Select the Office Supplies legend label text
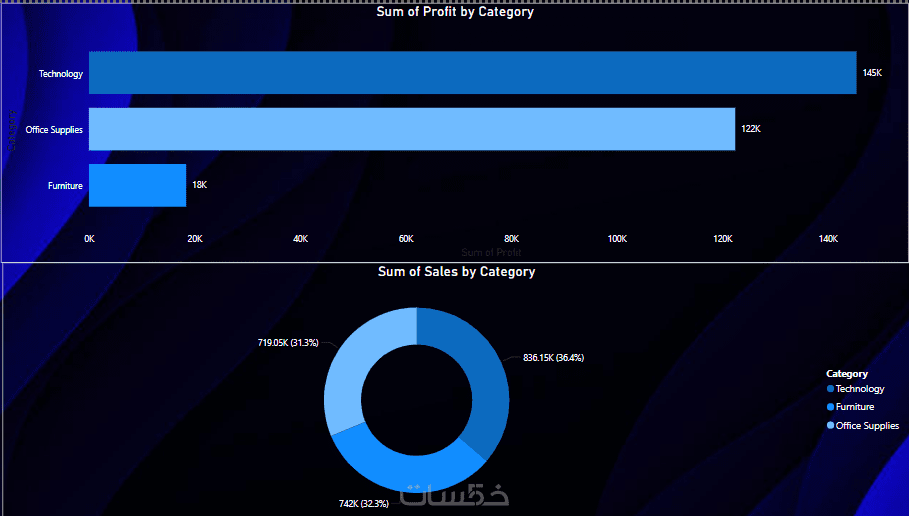Screen dimensions: 909x516 tap(867, 426)
